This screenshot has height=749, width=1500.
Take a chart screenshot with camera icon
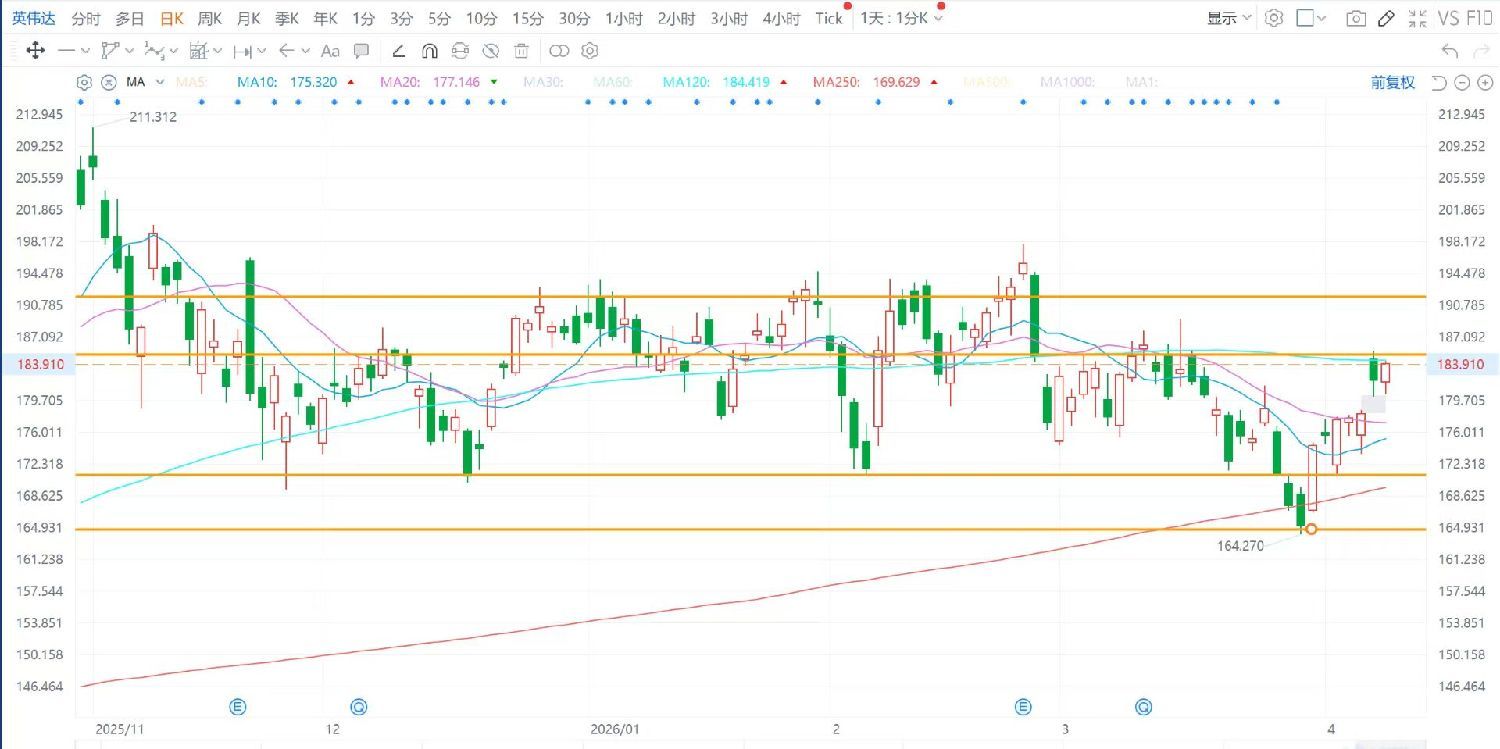(x=1356, y=18)
